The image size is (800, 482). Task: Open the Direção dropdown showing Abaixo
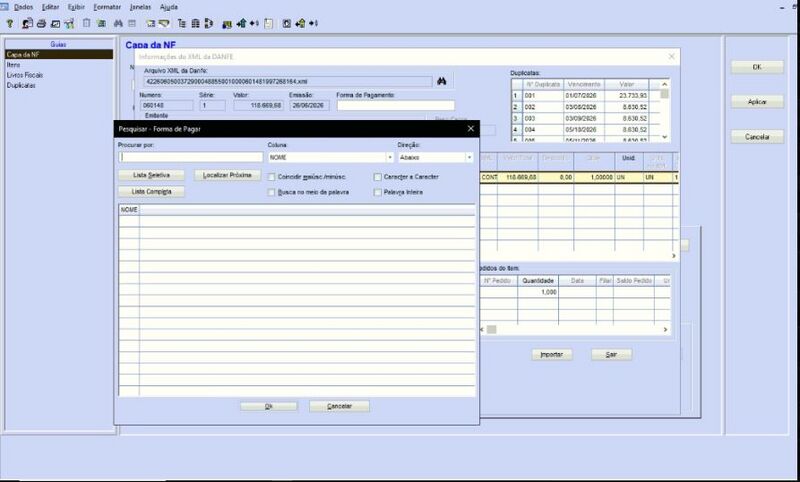point(469,158)
